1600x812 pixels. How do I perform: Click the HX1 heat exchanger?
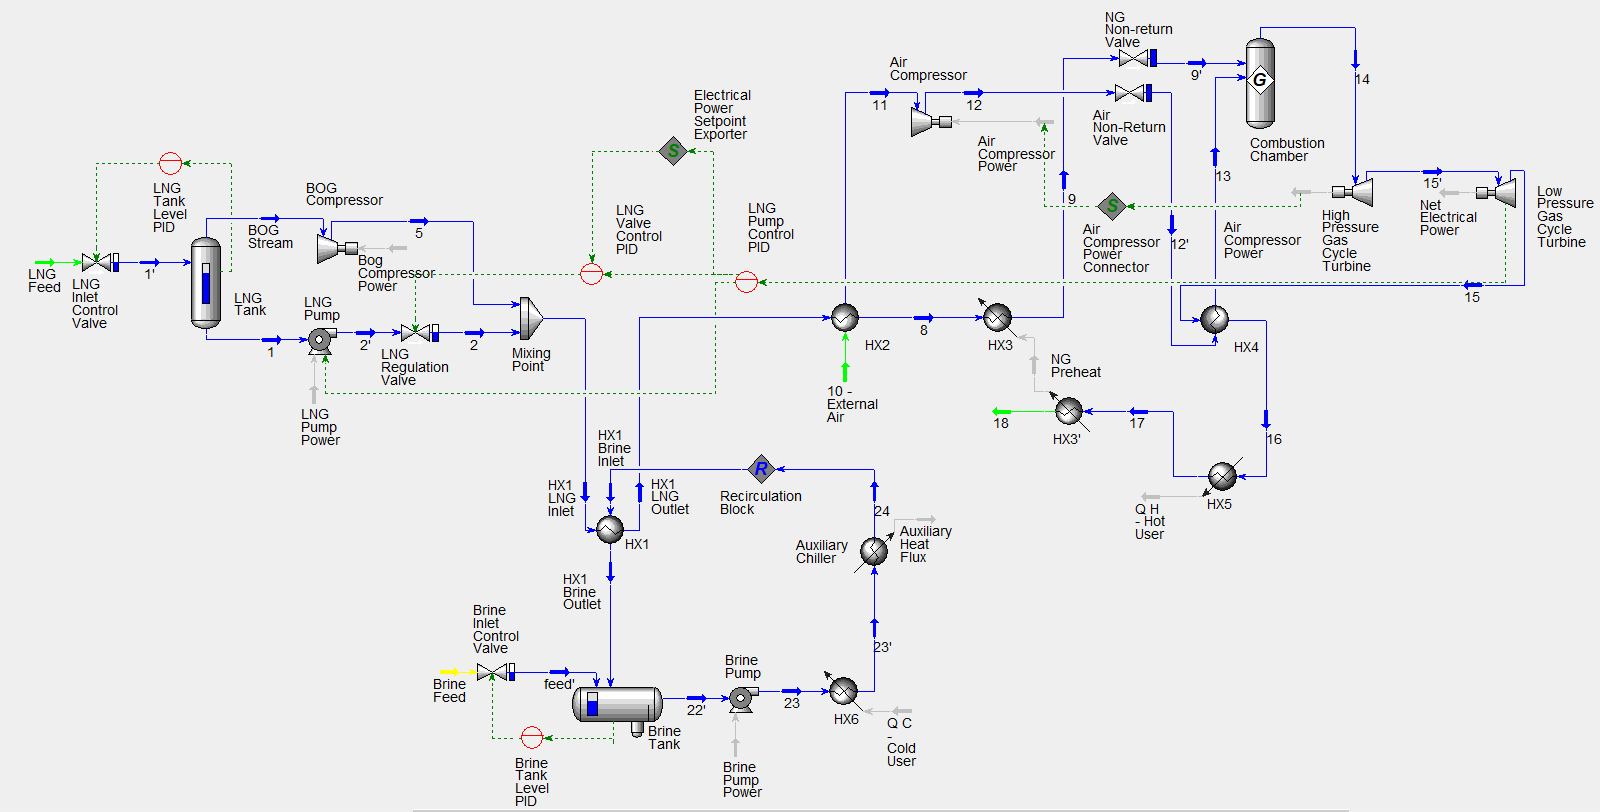610,530
